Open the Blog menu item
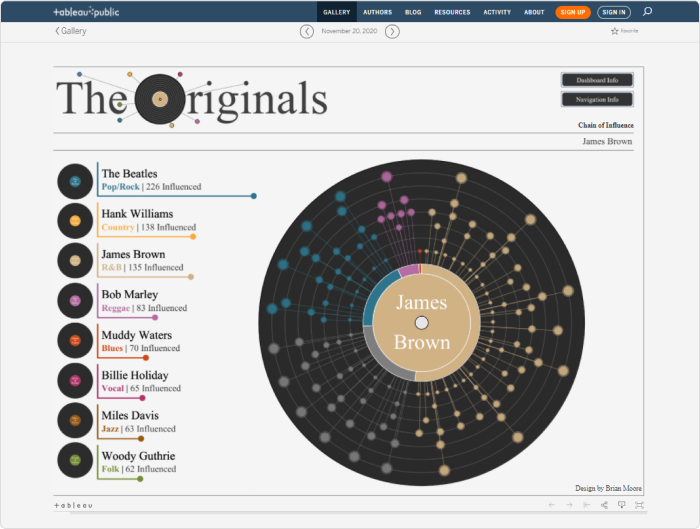Viewport: 700px width, 529px height. tap(413, 12)
